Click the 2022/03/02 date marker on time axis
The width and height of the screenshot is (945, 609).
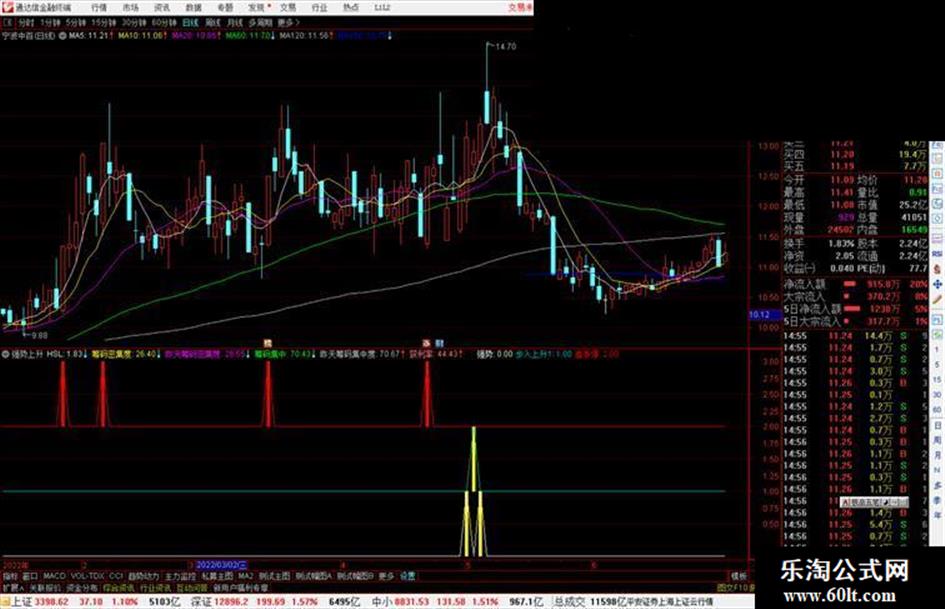221,565
